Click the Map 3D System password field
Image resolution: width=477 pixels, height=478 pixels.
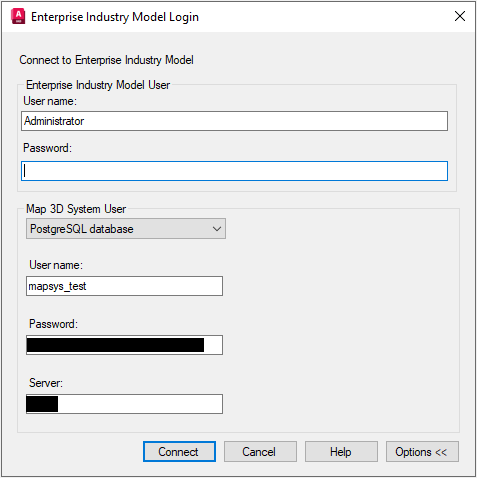coord(124,345)
